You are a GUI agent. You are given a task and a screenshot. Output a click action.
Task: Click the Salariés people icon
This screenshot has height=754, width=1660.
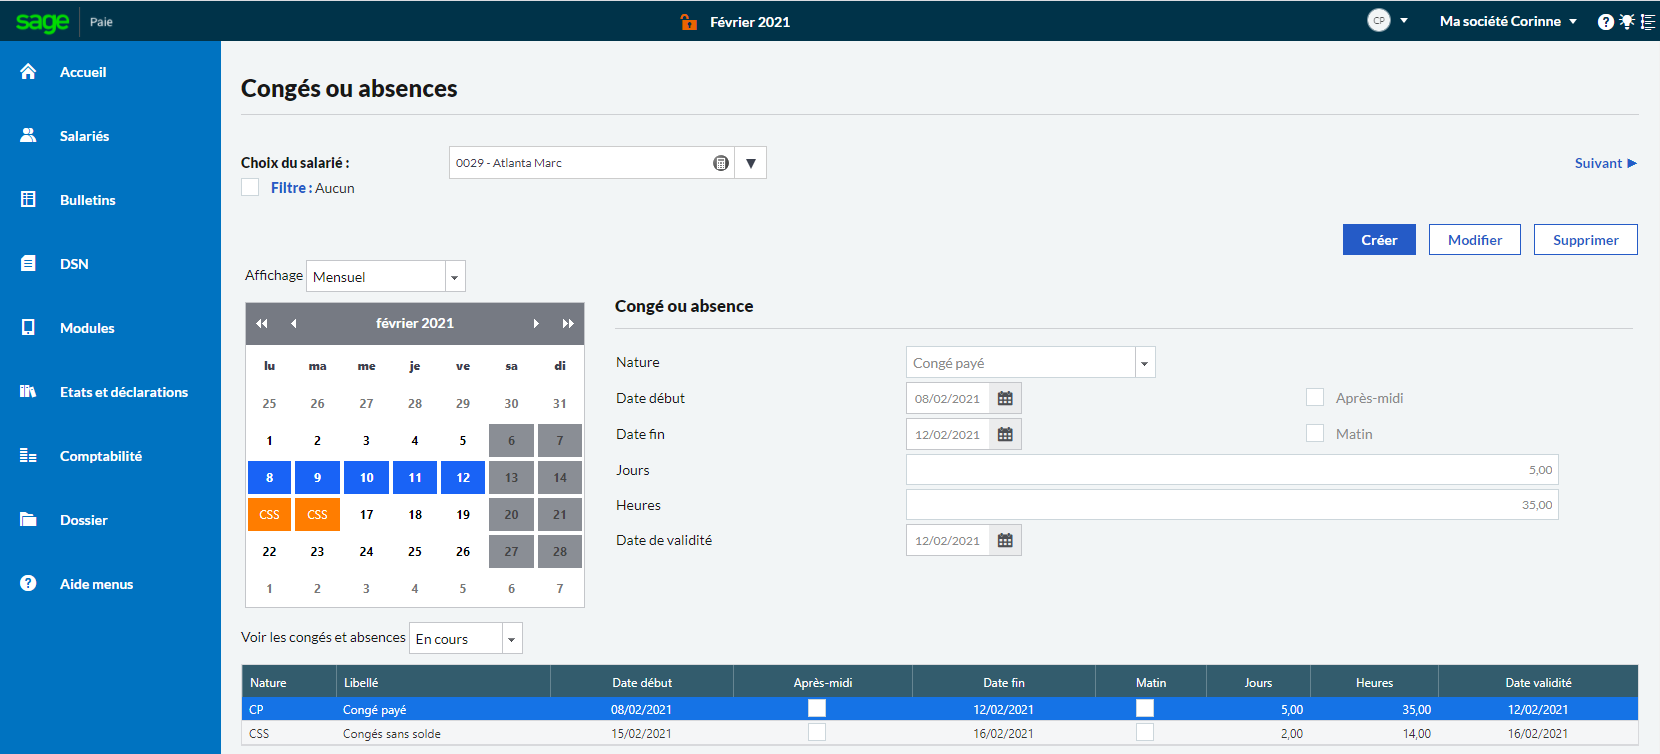28,136
